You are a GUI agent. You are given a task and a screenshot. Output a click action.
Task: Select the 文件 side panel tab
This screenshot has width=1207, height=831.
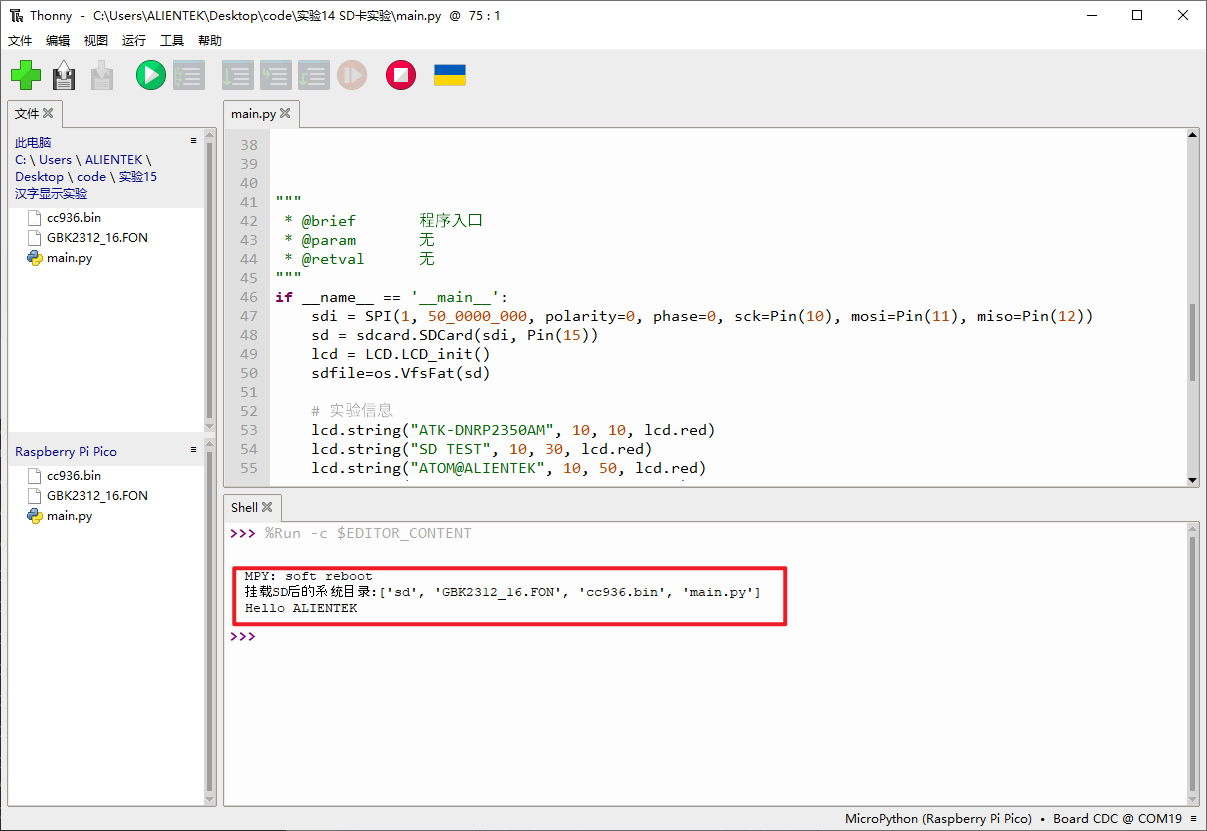coord(27,114)
